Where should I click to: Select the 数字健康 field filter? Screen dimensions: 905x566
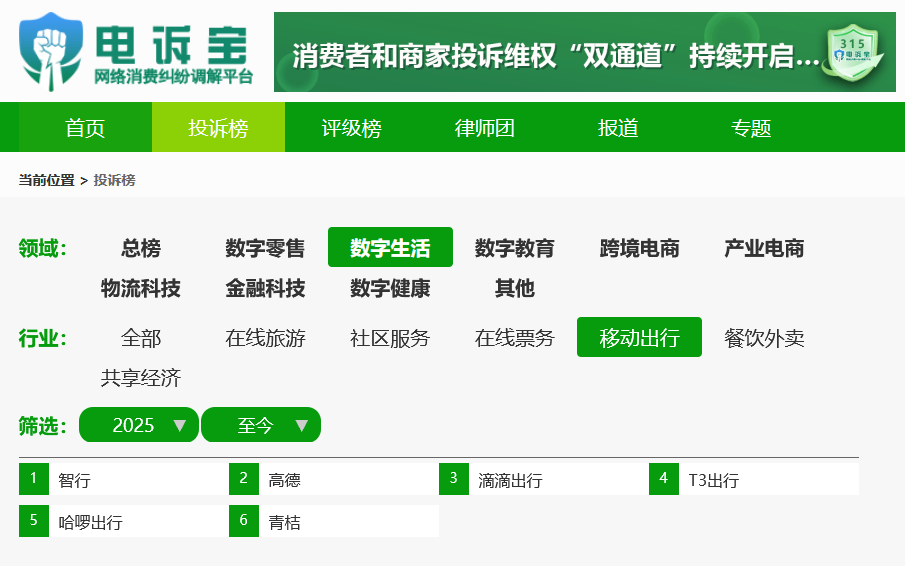390,288
